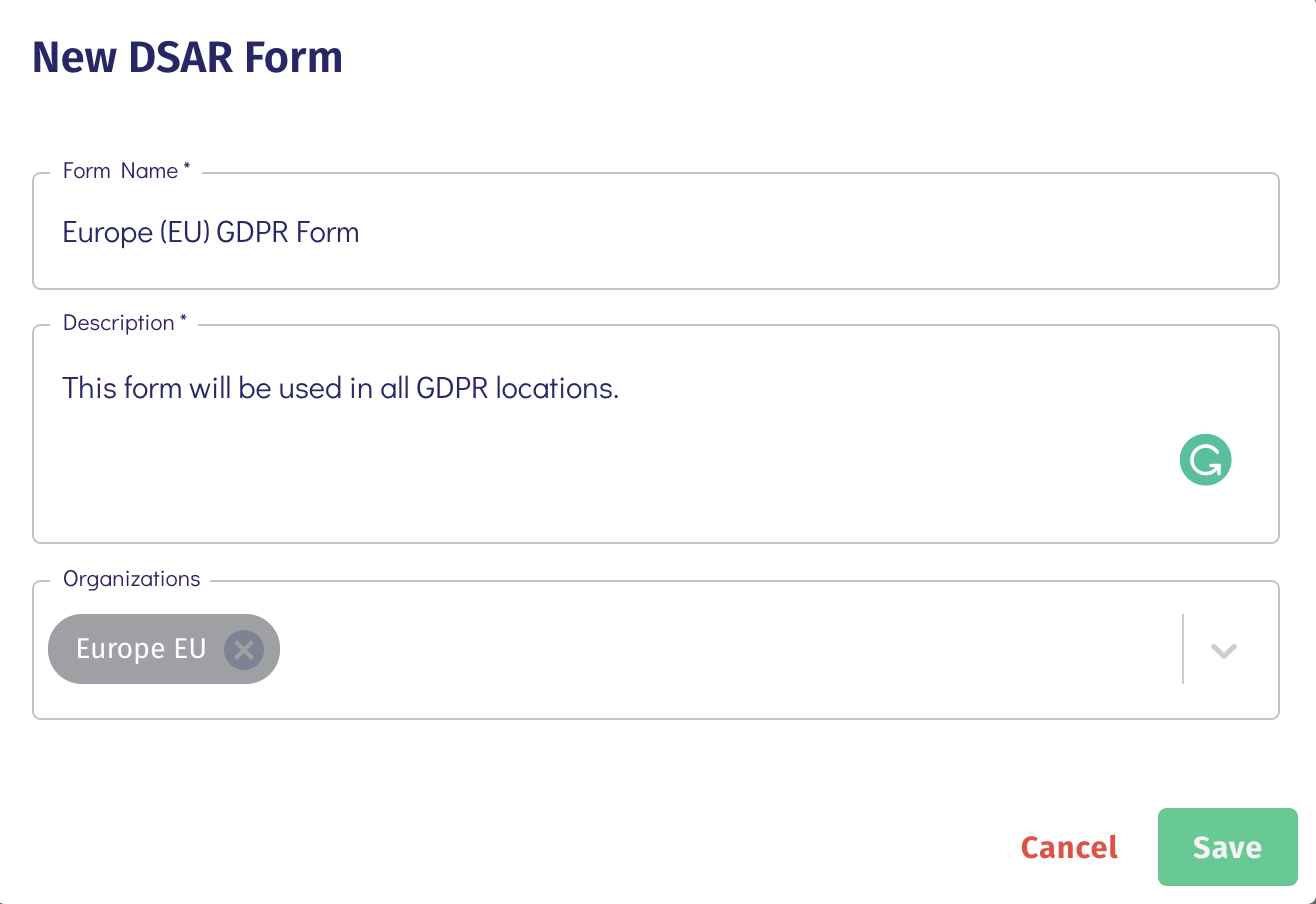Click the word 'GDPR' in the description text
Image resolution: width=1316 pixels, height=904 pixels.
452,388
